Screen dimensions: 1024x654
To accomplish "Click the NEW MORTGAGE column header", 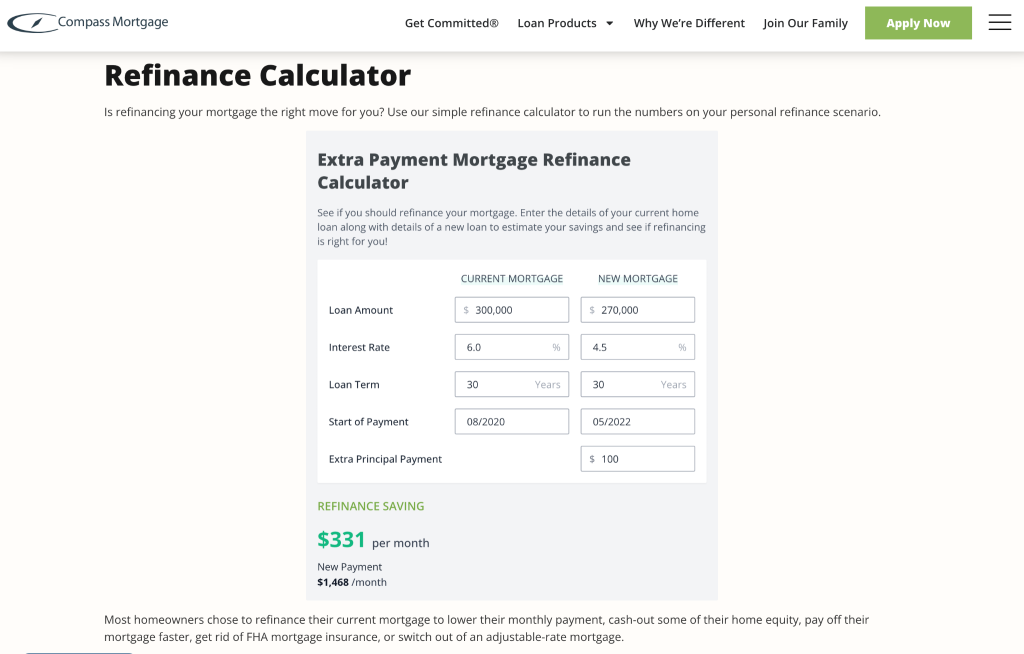I will (x=637, y=278).
